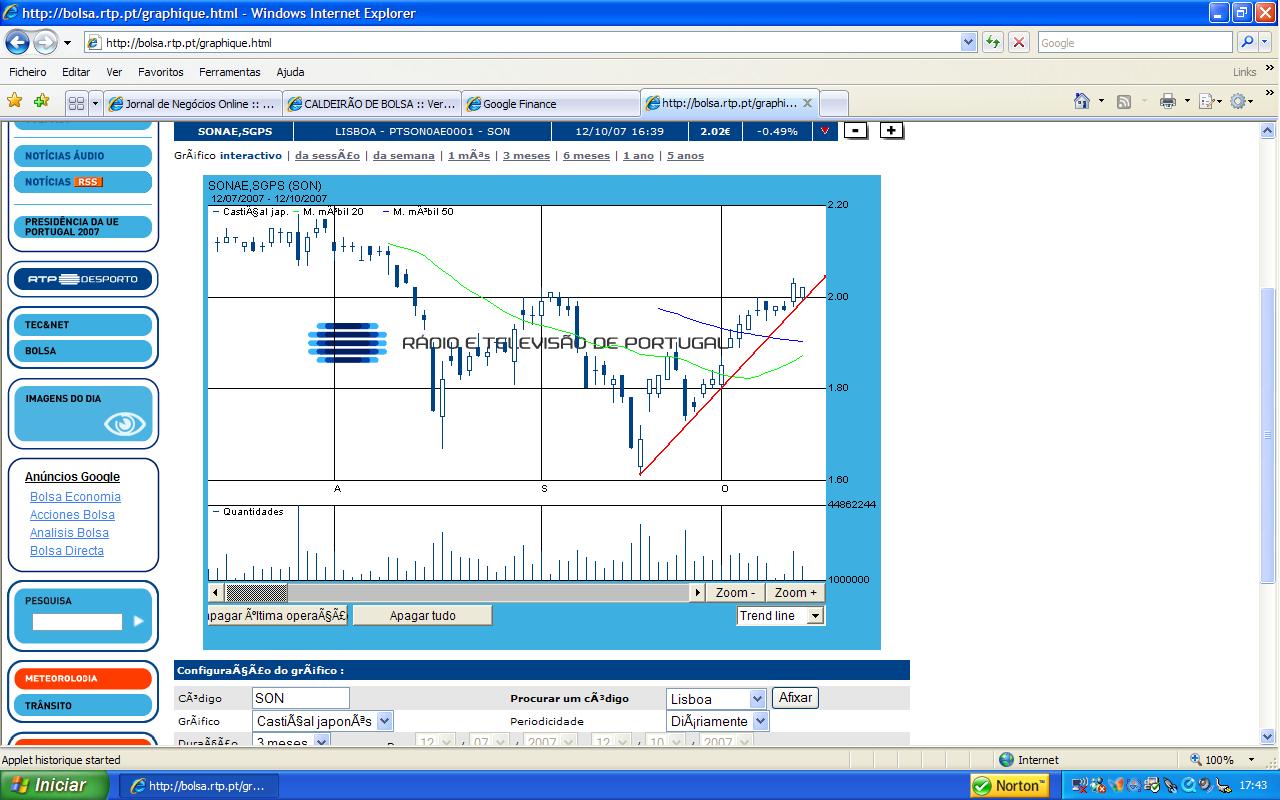Image resolution: width=1280 pixels, height=800 pixels.
Task: Click the Notícias RSS badge
Action: pos(89,182)
